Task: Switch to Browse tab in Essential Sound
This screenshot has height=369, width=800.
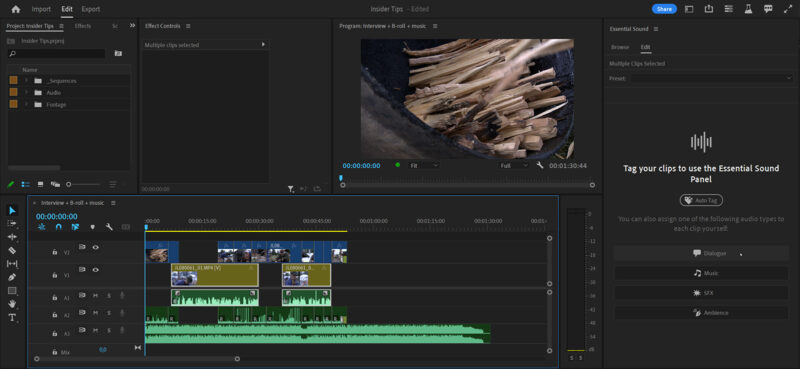Action: tap(620, 47)
